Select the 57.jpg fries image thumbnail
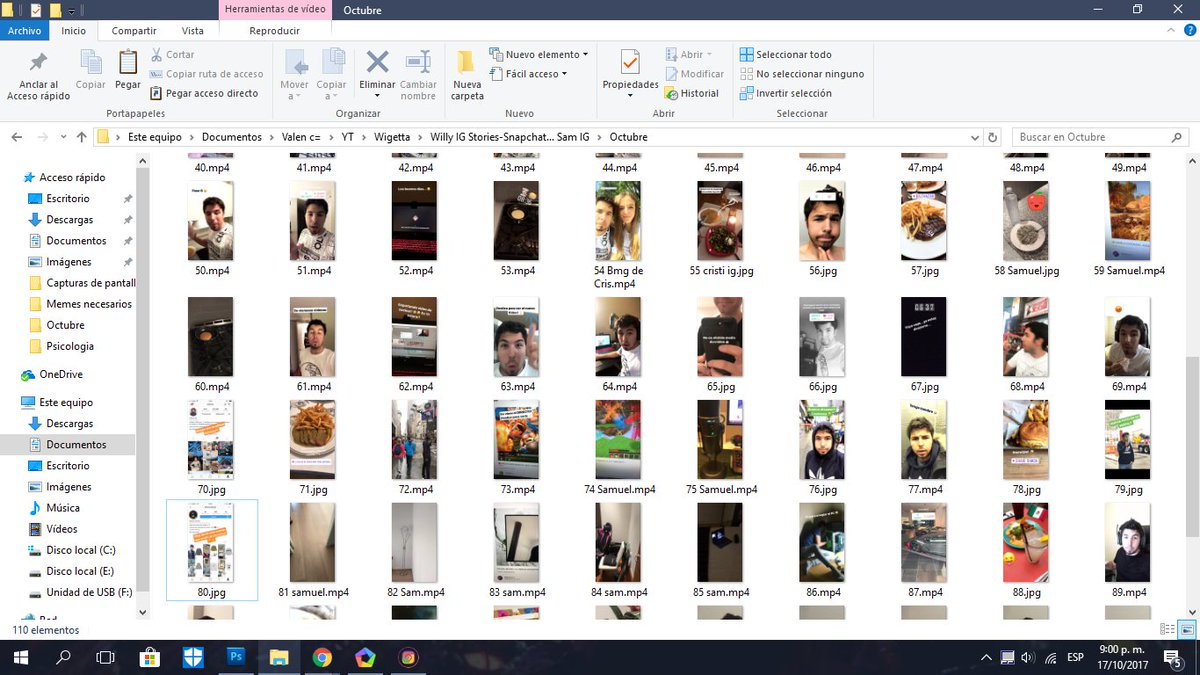 (924, 221)
